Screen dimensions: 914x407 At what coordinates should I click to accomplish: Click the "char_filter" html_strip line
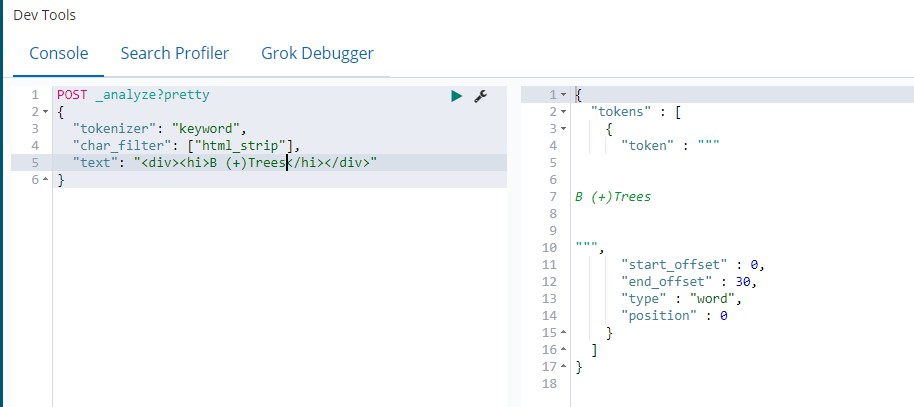click(x=186, y=146)
